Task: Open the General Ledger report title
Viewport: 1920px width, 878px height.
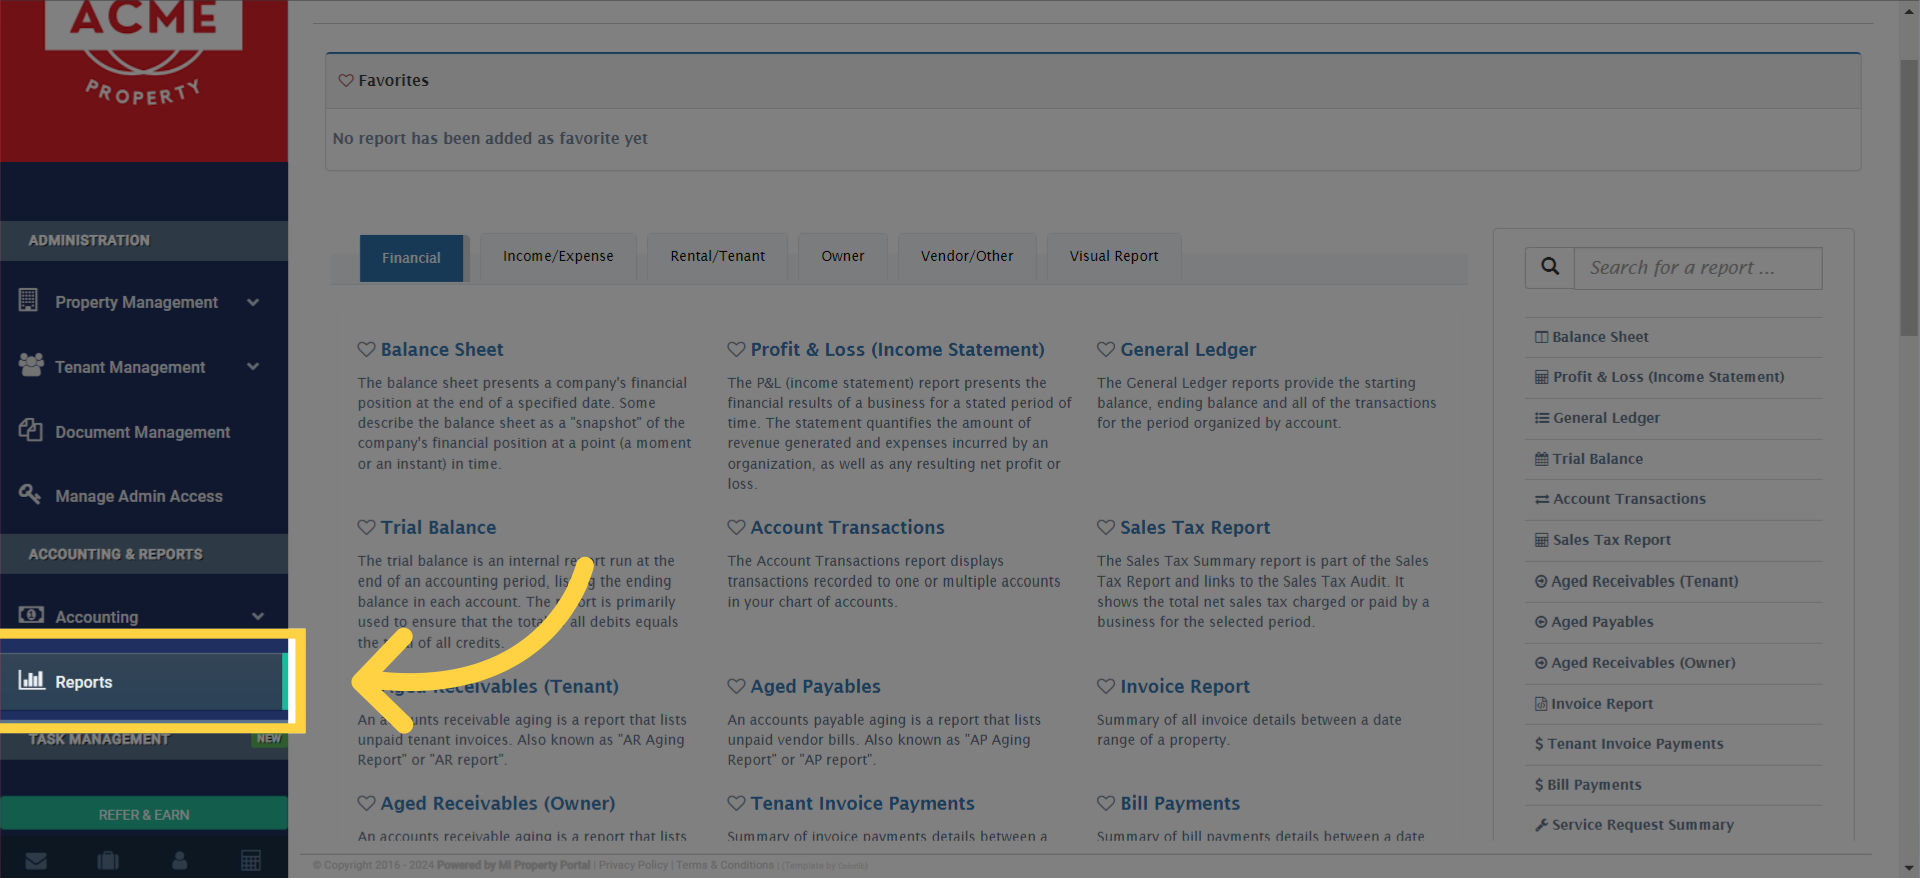Action: point(1188,349)
